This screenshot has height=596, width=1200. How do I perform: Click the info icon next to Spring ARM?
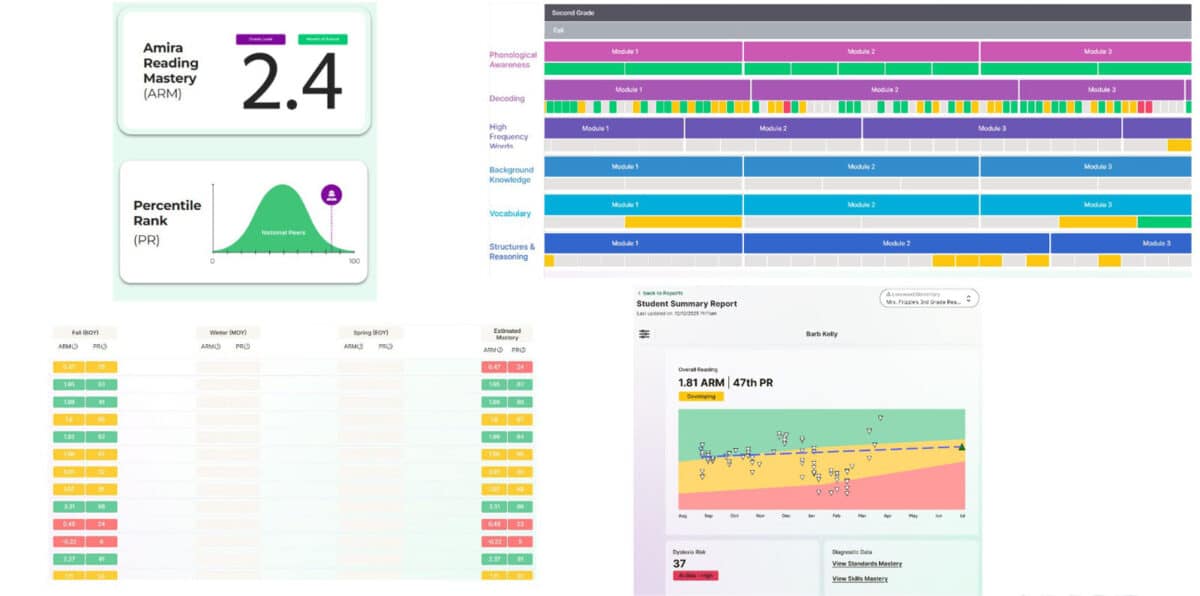[360, 347]
